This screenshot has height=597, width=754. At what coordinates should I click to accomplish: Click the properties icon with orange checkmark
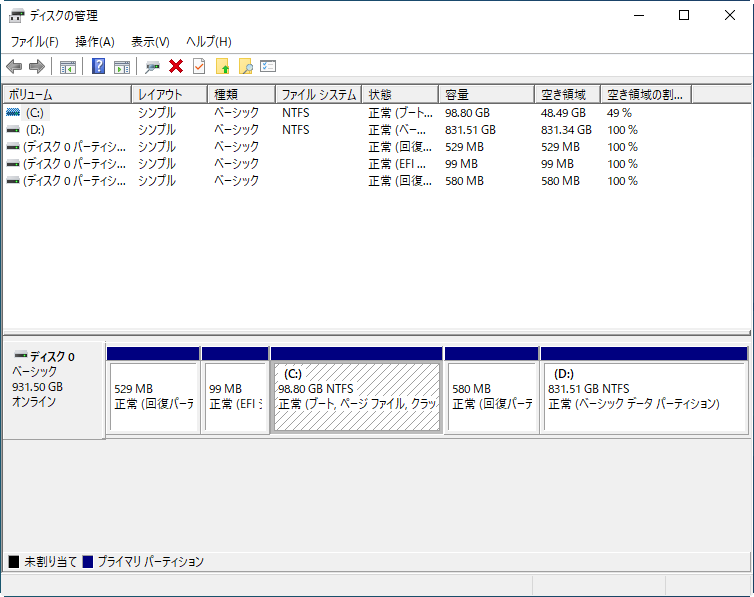tap(199, 66)
